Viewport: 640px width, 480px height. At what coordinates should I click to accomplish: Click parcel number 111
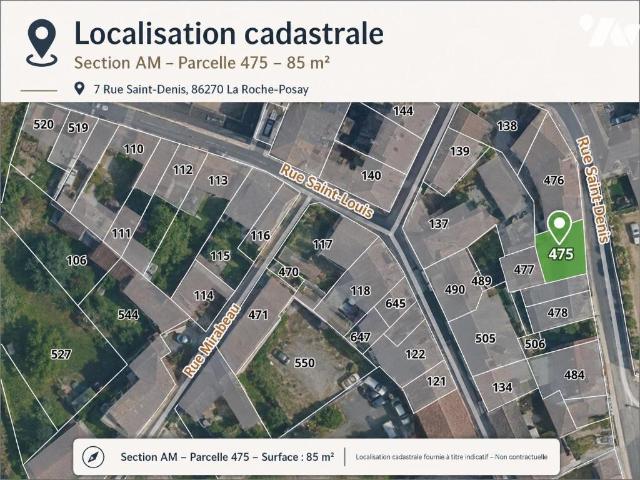(121, 233)
